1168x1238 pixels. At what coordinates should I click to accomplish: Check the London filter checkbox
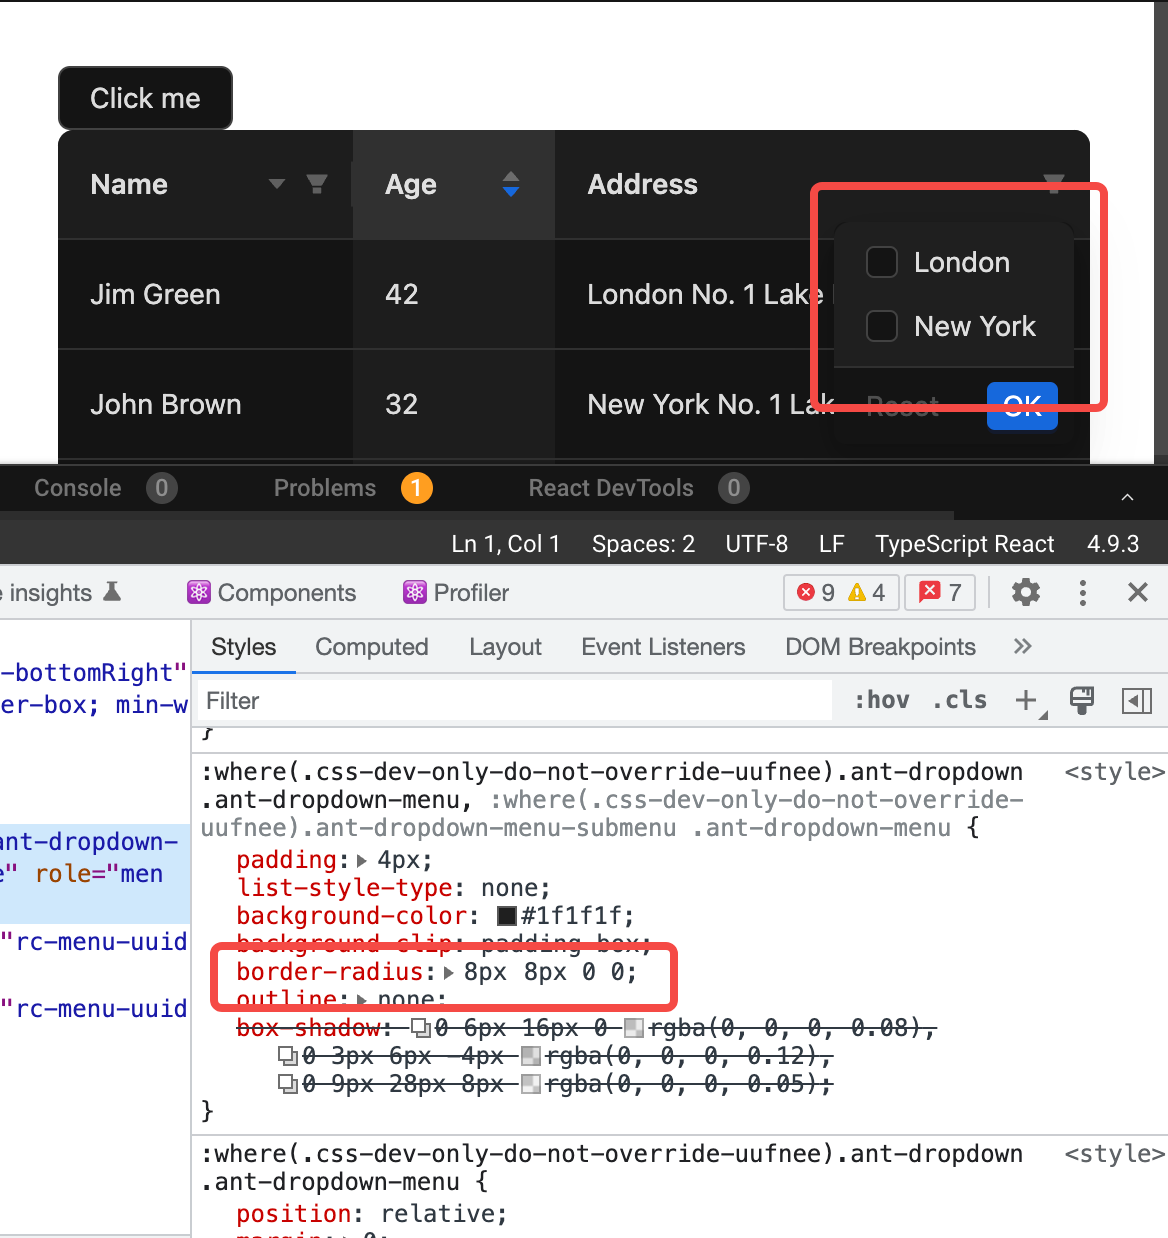click(881, 262)
